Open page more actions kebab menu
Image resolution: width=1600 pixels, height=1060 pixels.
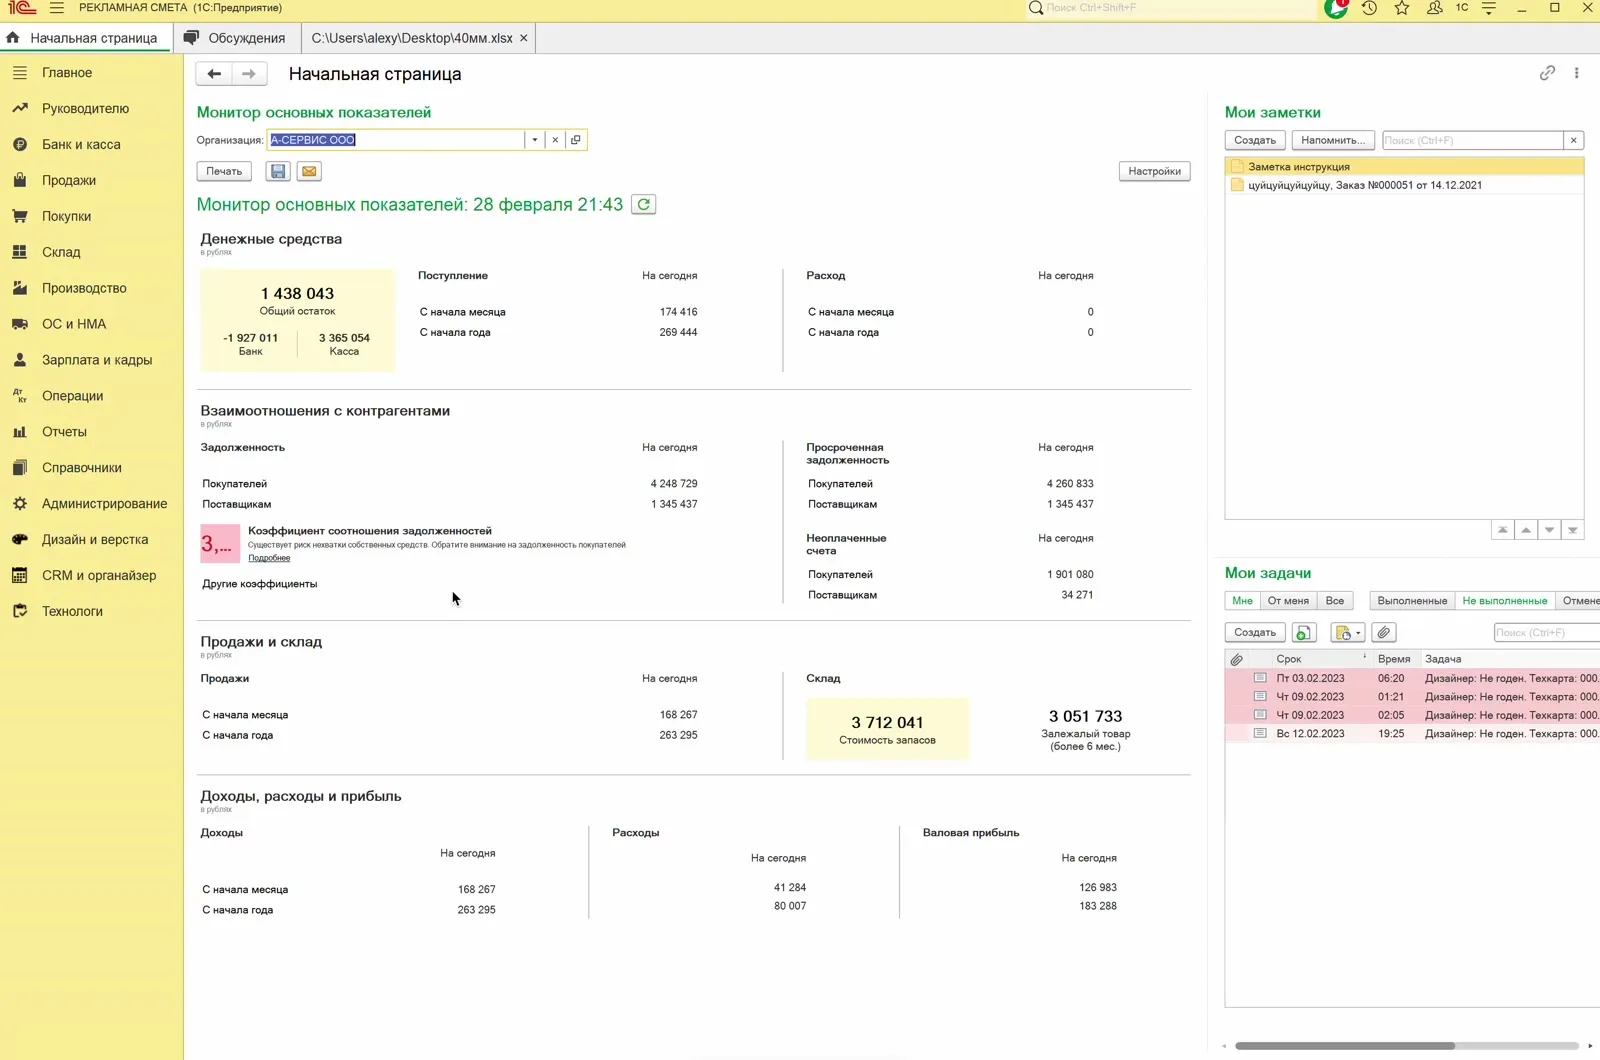click(x=1577, y=73)
